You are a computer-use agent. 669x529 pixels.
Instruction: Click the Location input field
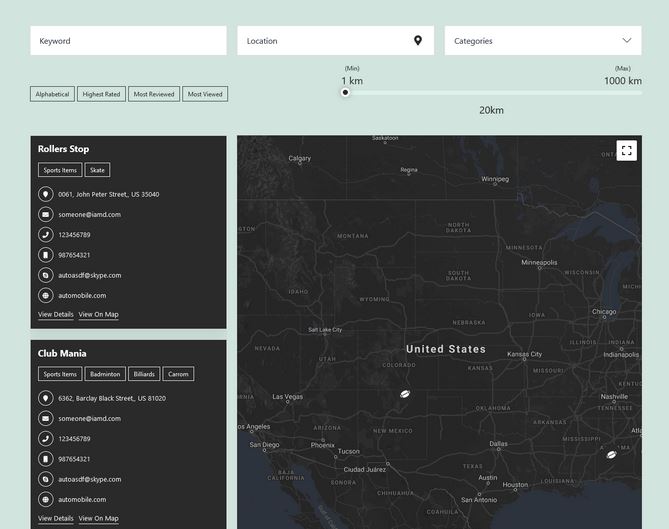pyautogui.click(x=335, y=41)
